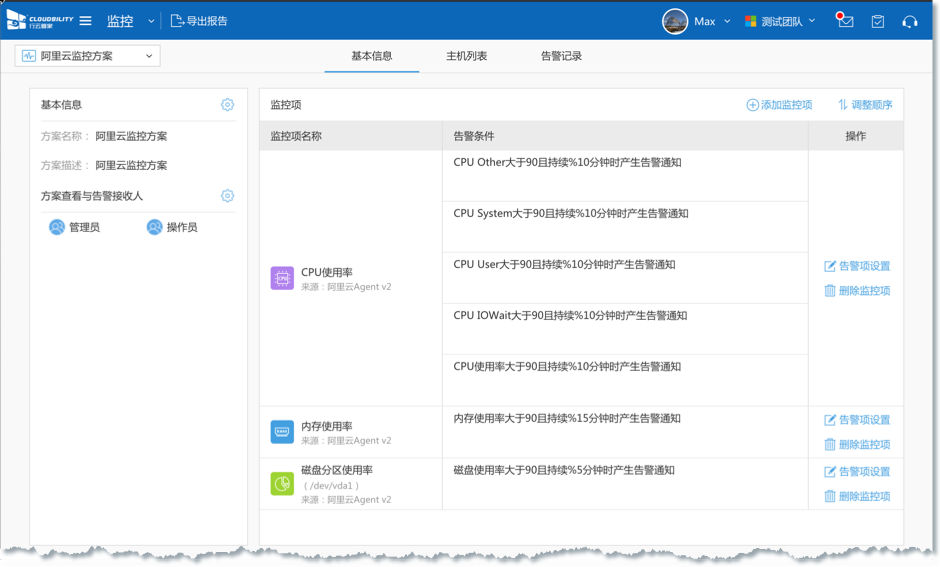
Task: Open the hamburger menu icon
Action: (86, 21)
